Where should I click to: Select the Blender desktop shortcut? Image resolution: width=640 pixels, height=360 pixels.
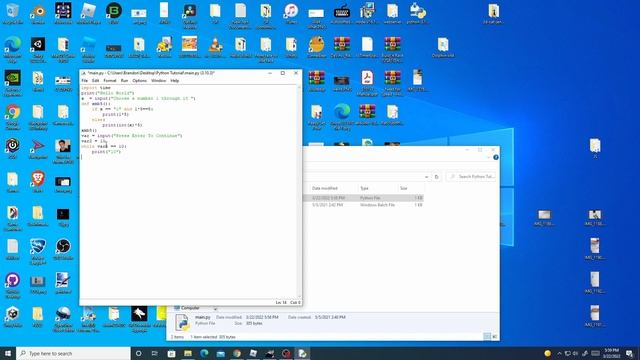pos(38,13)
